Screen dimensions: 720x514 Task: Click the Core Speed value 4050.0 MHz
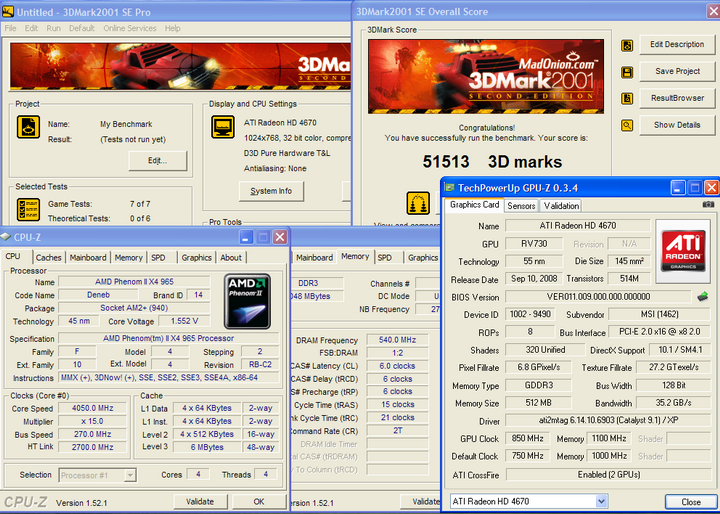click(x=92, y=408)
